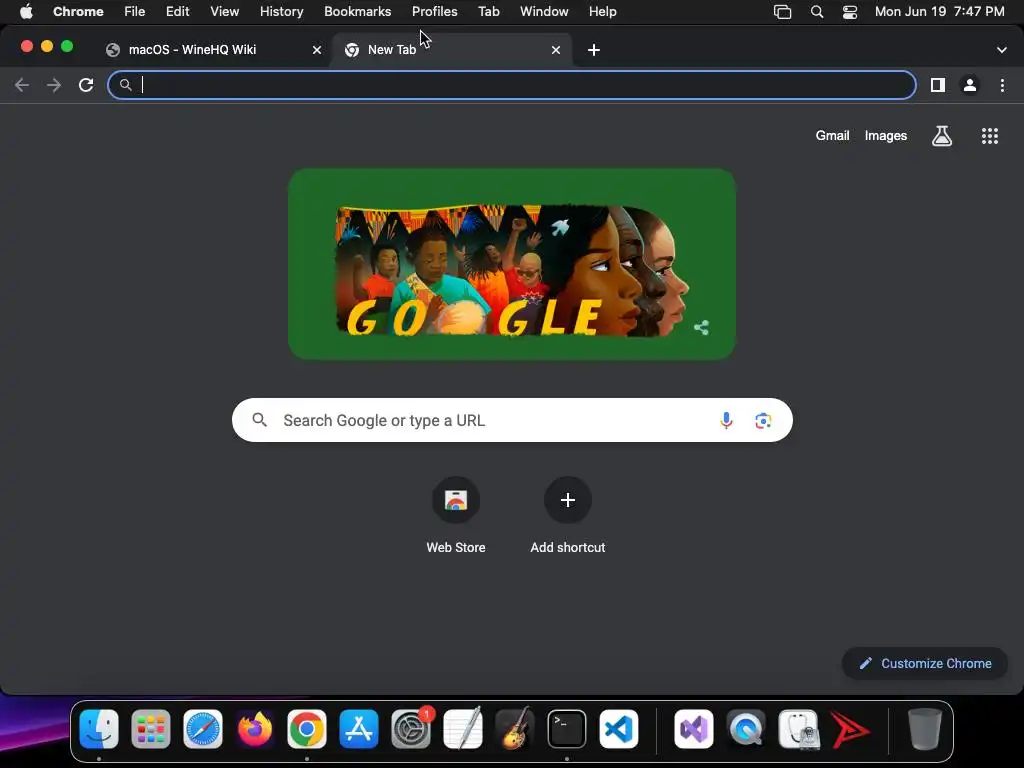Click the Search Google or type a URL box
Image resolution: width=1024 pixels, height=768 pixels.
512,420
